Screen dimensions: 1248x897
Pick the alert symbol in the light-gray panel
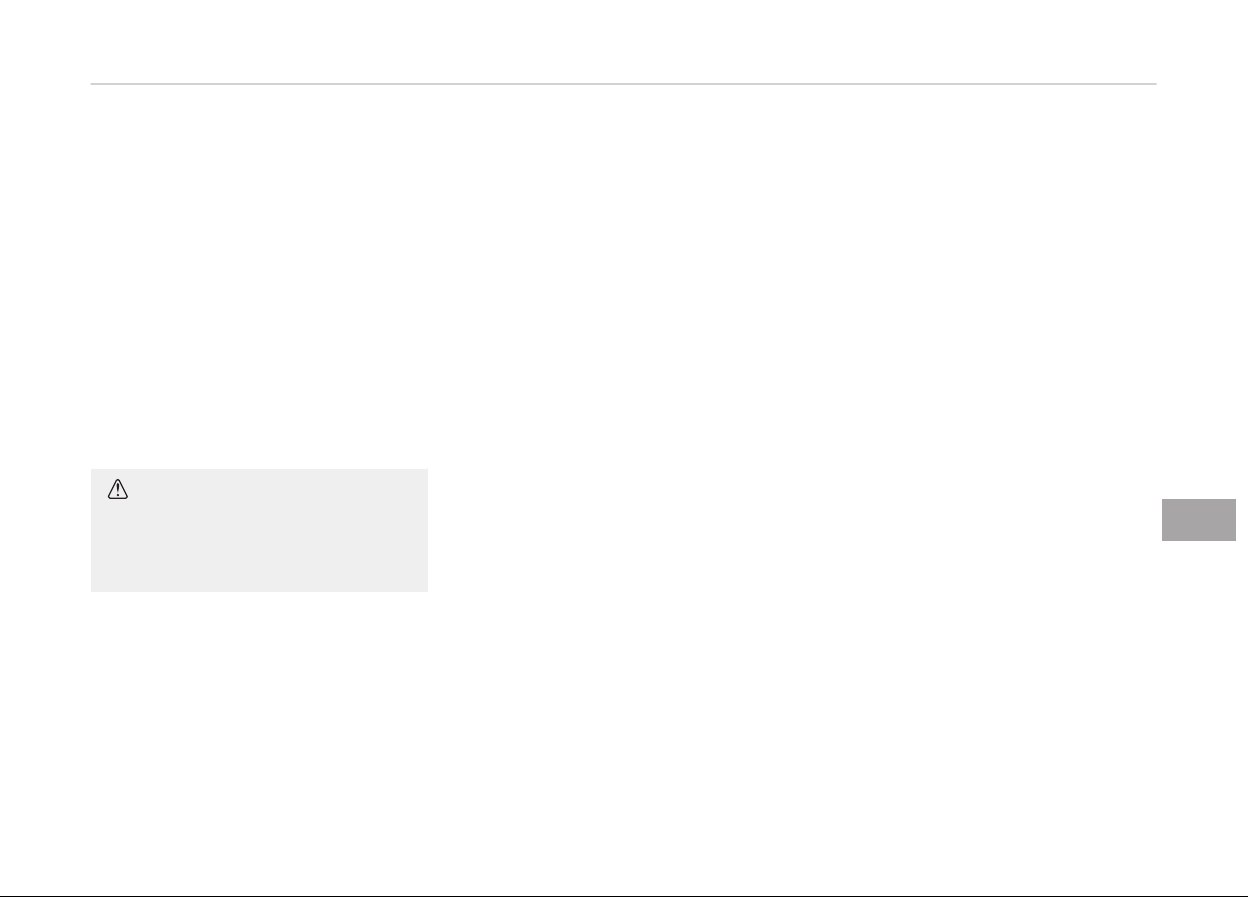[x=119, y=489]
